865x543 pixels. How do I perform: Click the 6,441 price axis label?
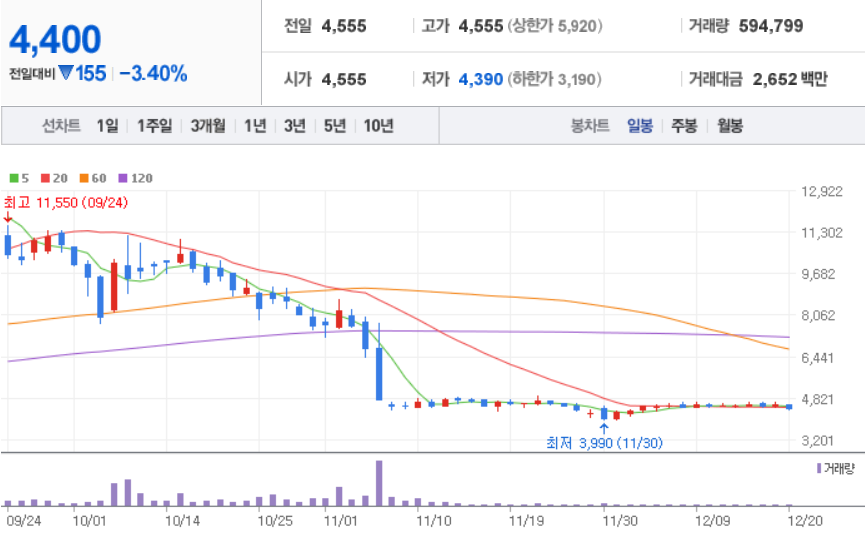point(818,358)
